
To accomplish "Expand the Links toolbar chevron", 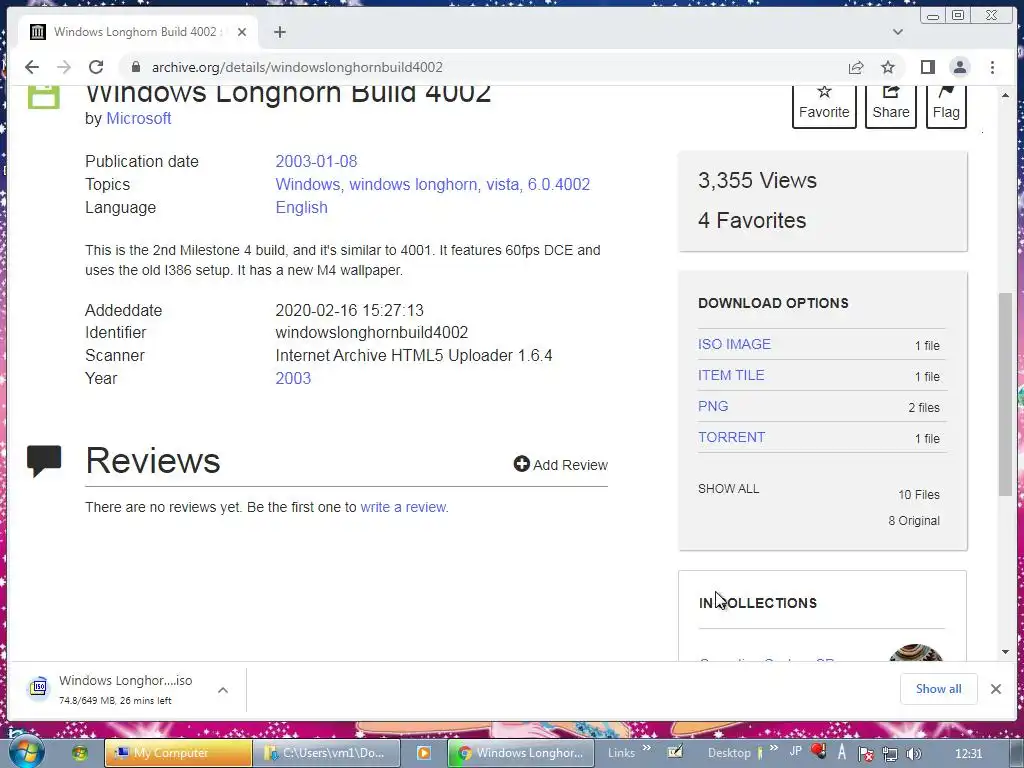I will [x=646, y=748].
